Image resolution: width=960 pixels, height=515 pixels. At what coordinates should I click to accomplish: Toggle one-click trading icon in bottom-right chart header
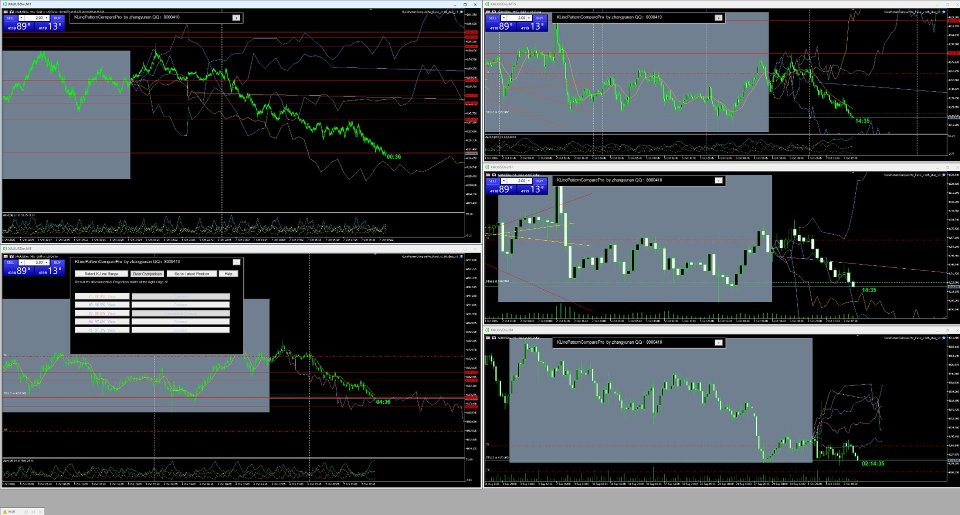(x=488, y=337)
